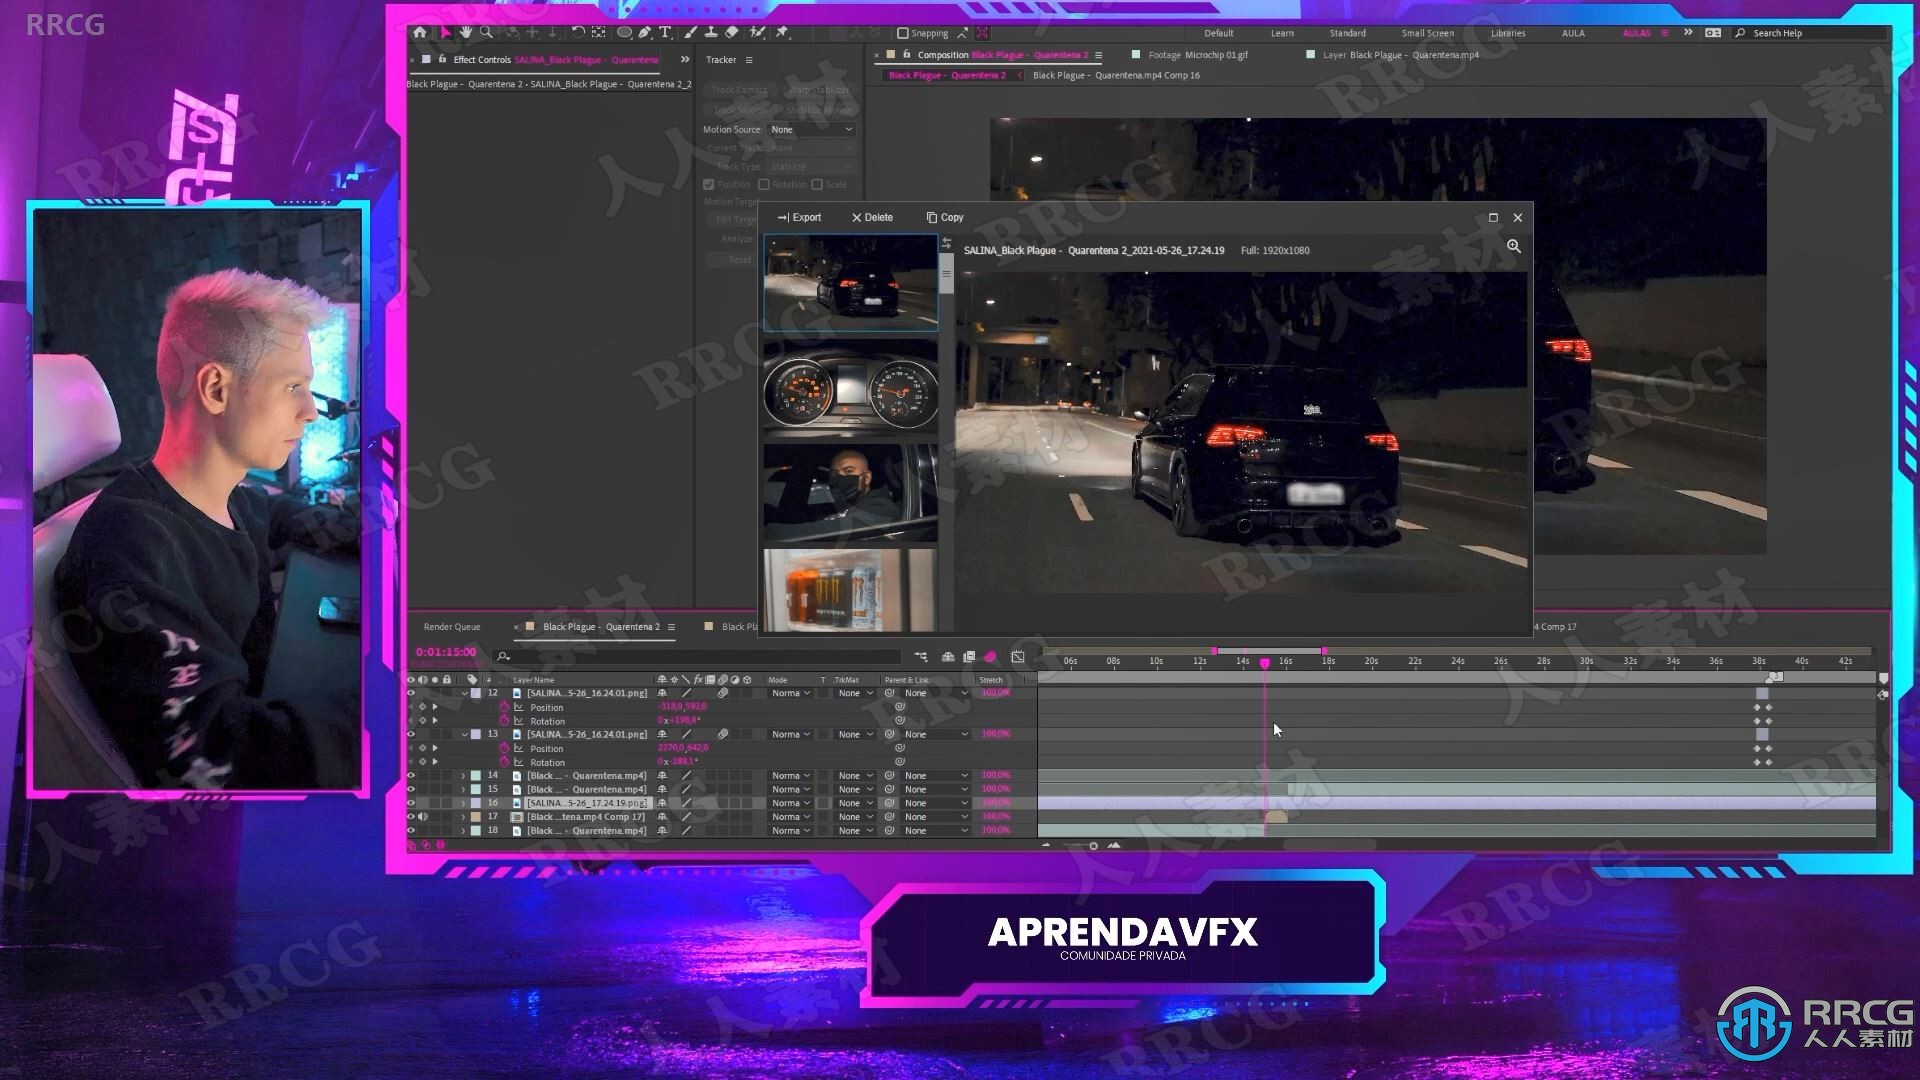Click the lavender label color of layer 12
The width and height of the screenshot is (1920, 1080).
click(x=476, y=693)
